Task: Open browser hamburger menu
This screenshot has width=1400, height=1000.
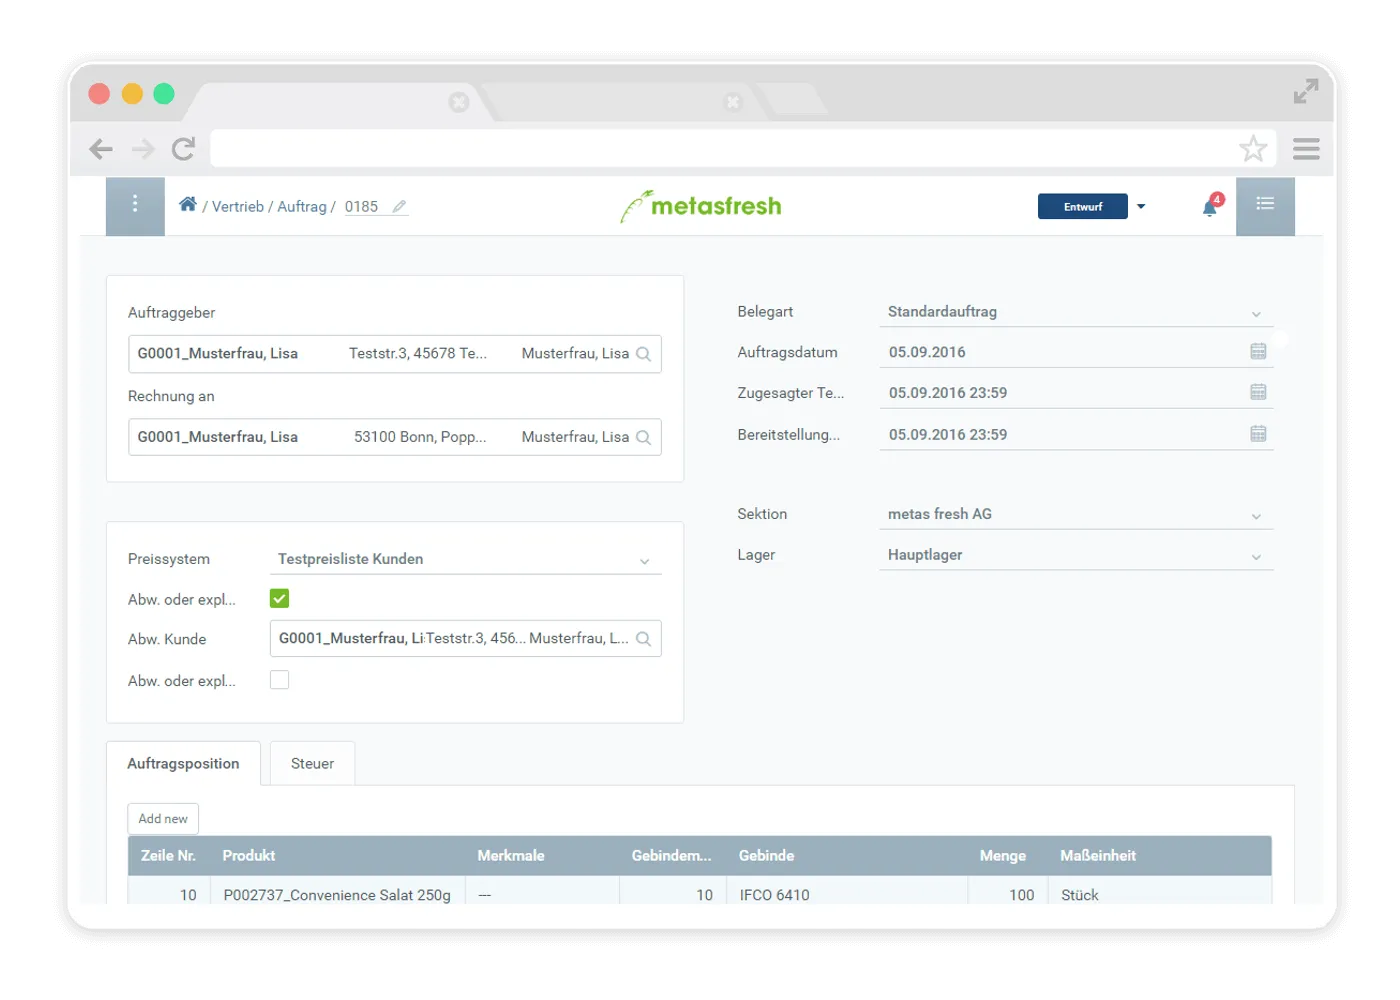Action: pyautogui.click(x=1306, y=149)
